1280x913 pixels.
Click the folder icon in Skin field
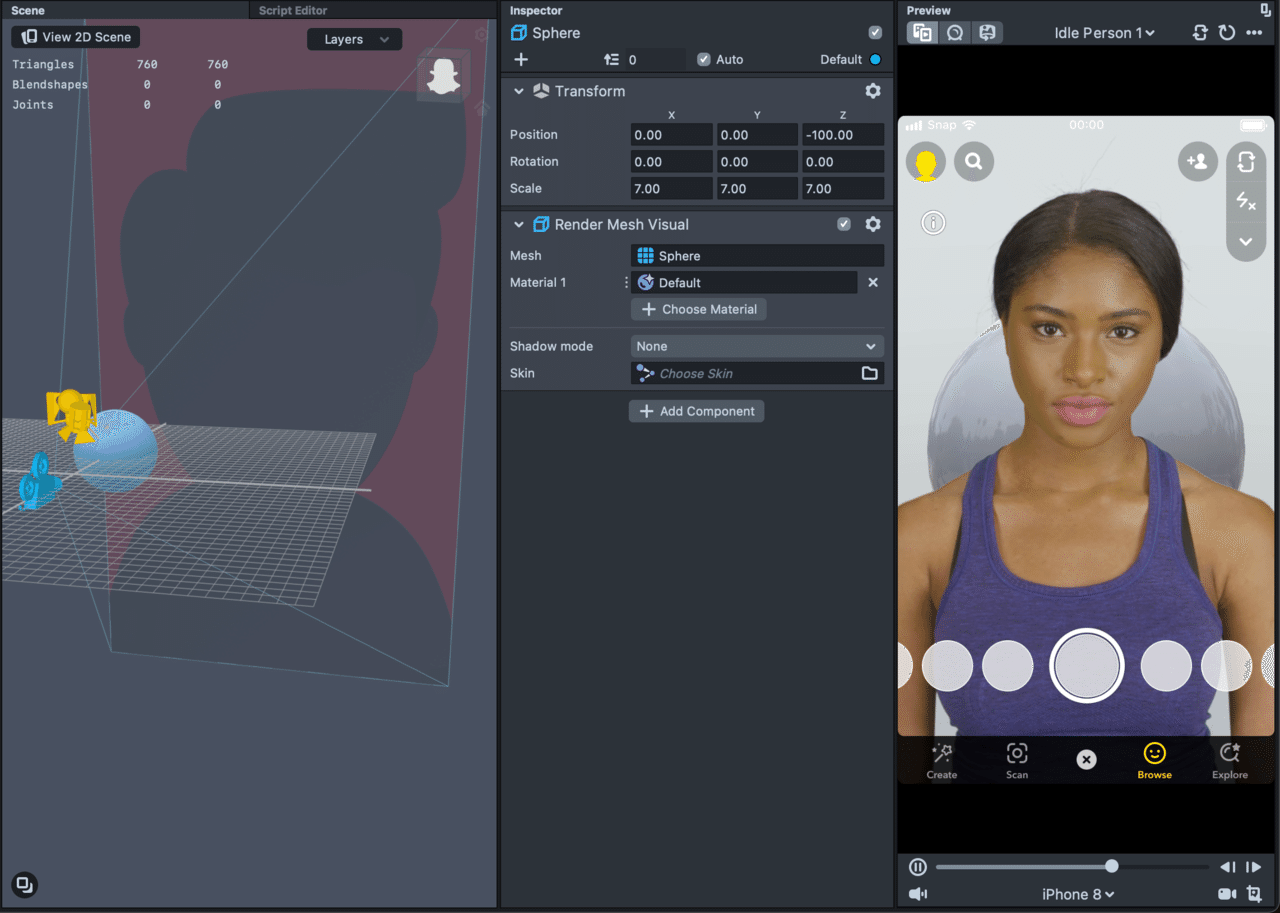click(870, 373)
